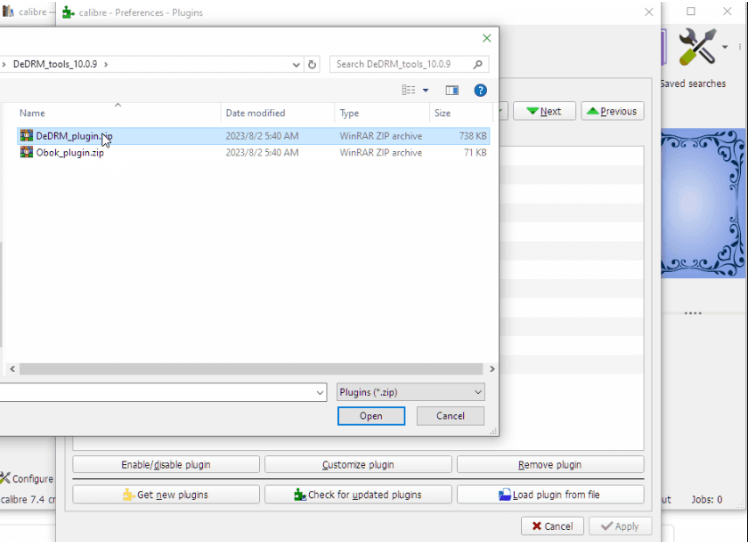Viewport: 748px width, 542px height.
Task: Click Enable/disable plugin button
Action: (x=166, y=465)
